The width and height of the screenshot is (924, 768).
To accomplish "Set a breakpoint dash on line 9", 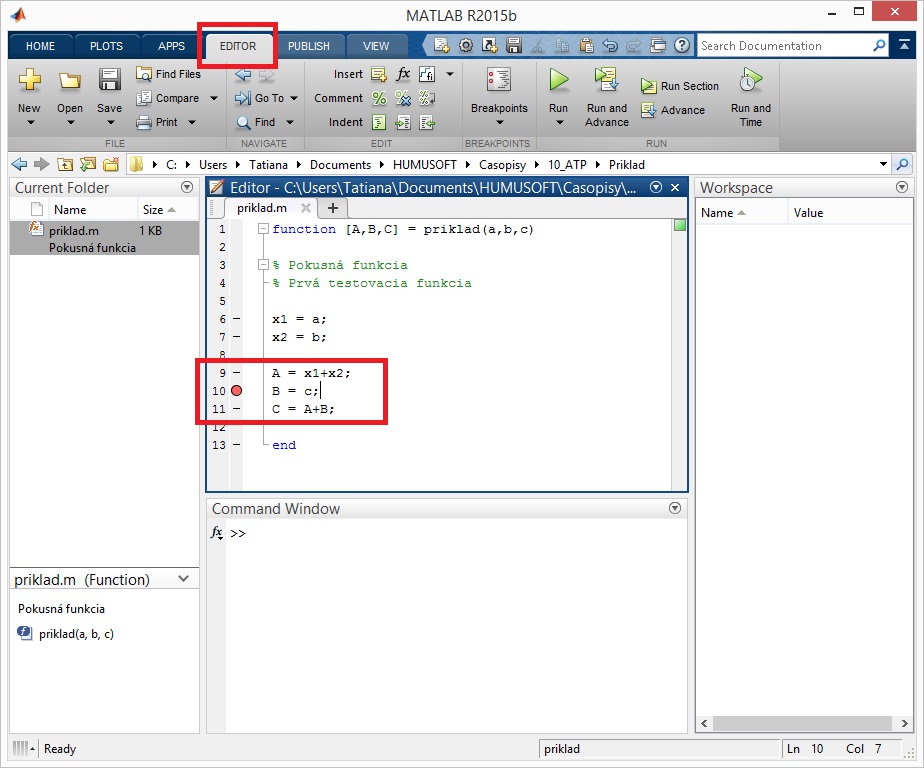I will coord(236,373).
